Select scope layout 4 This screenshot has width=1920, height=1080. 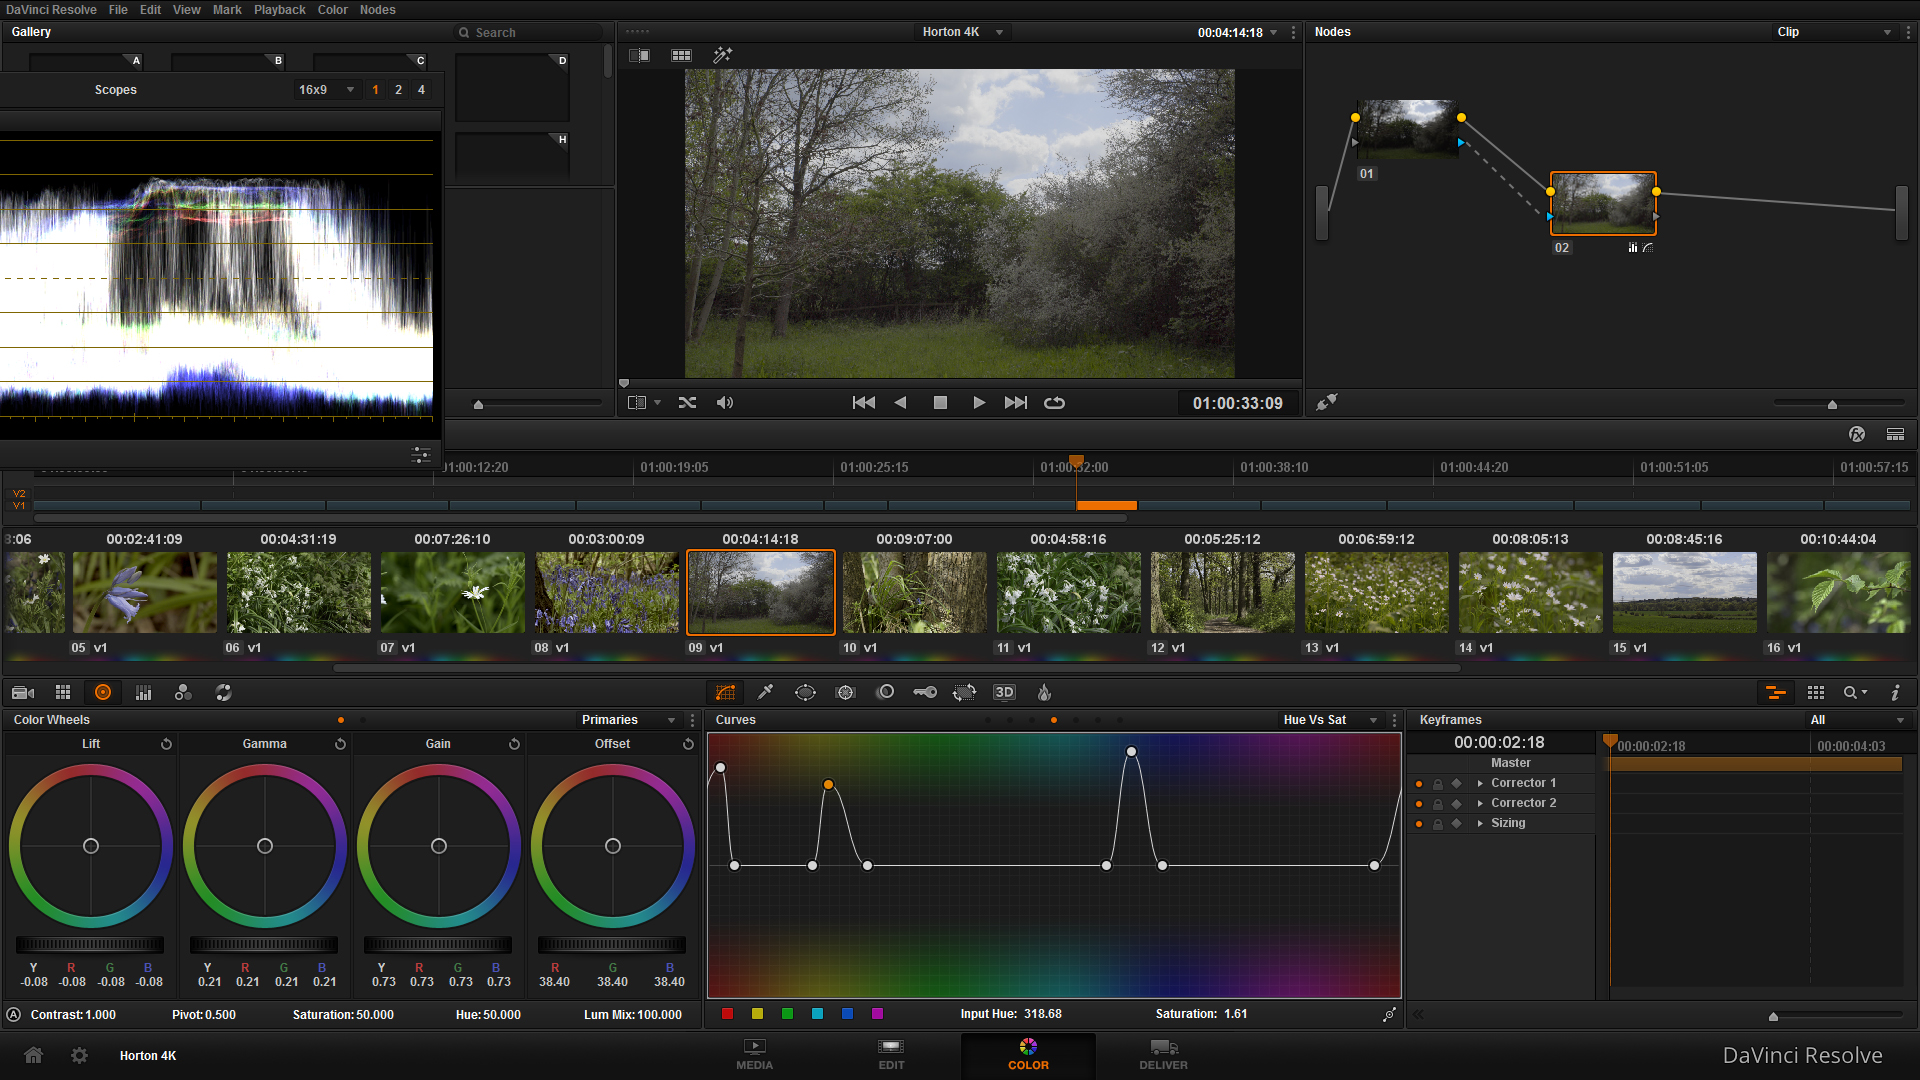[422, 90]
